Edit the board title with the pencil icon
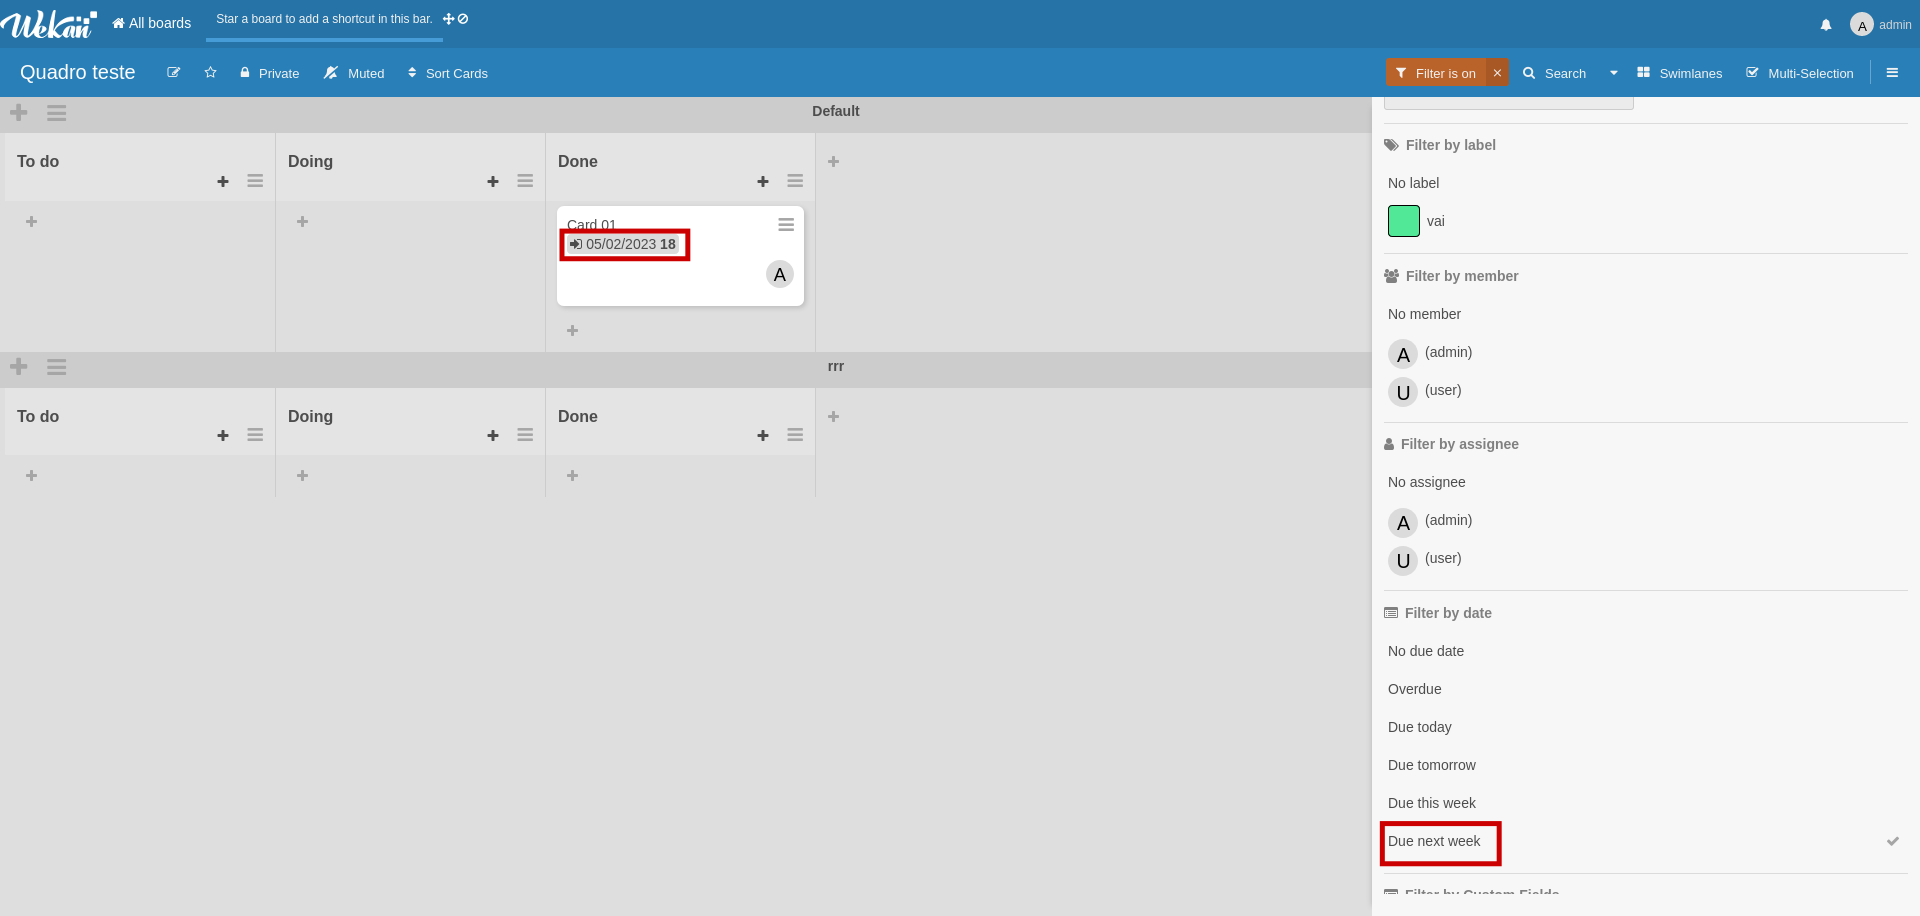 click(174, 72)
